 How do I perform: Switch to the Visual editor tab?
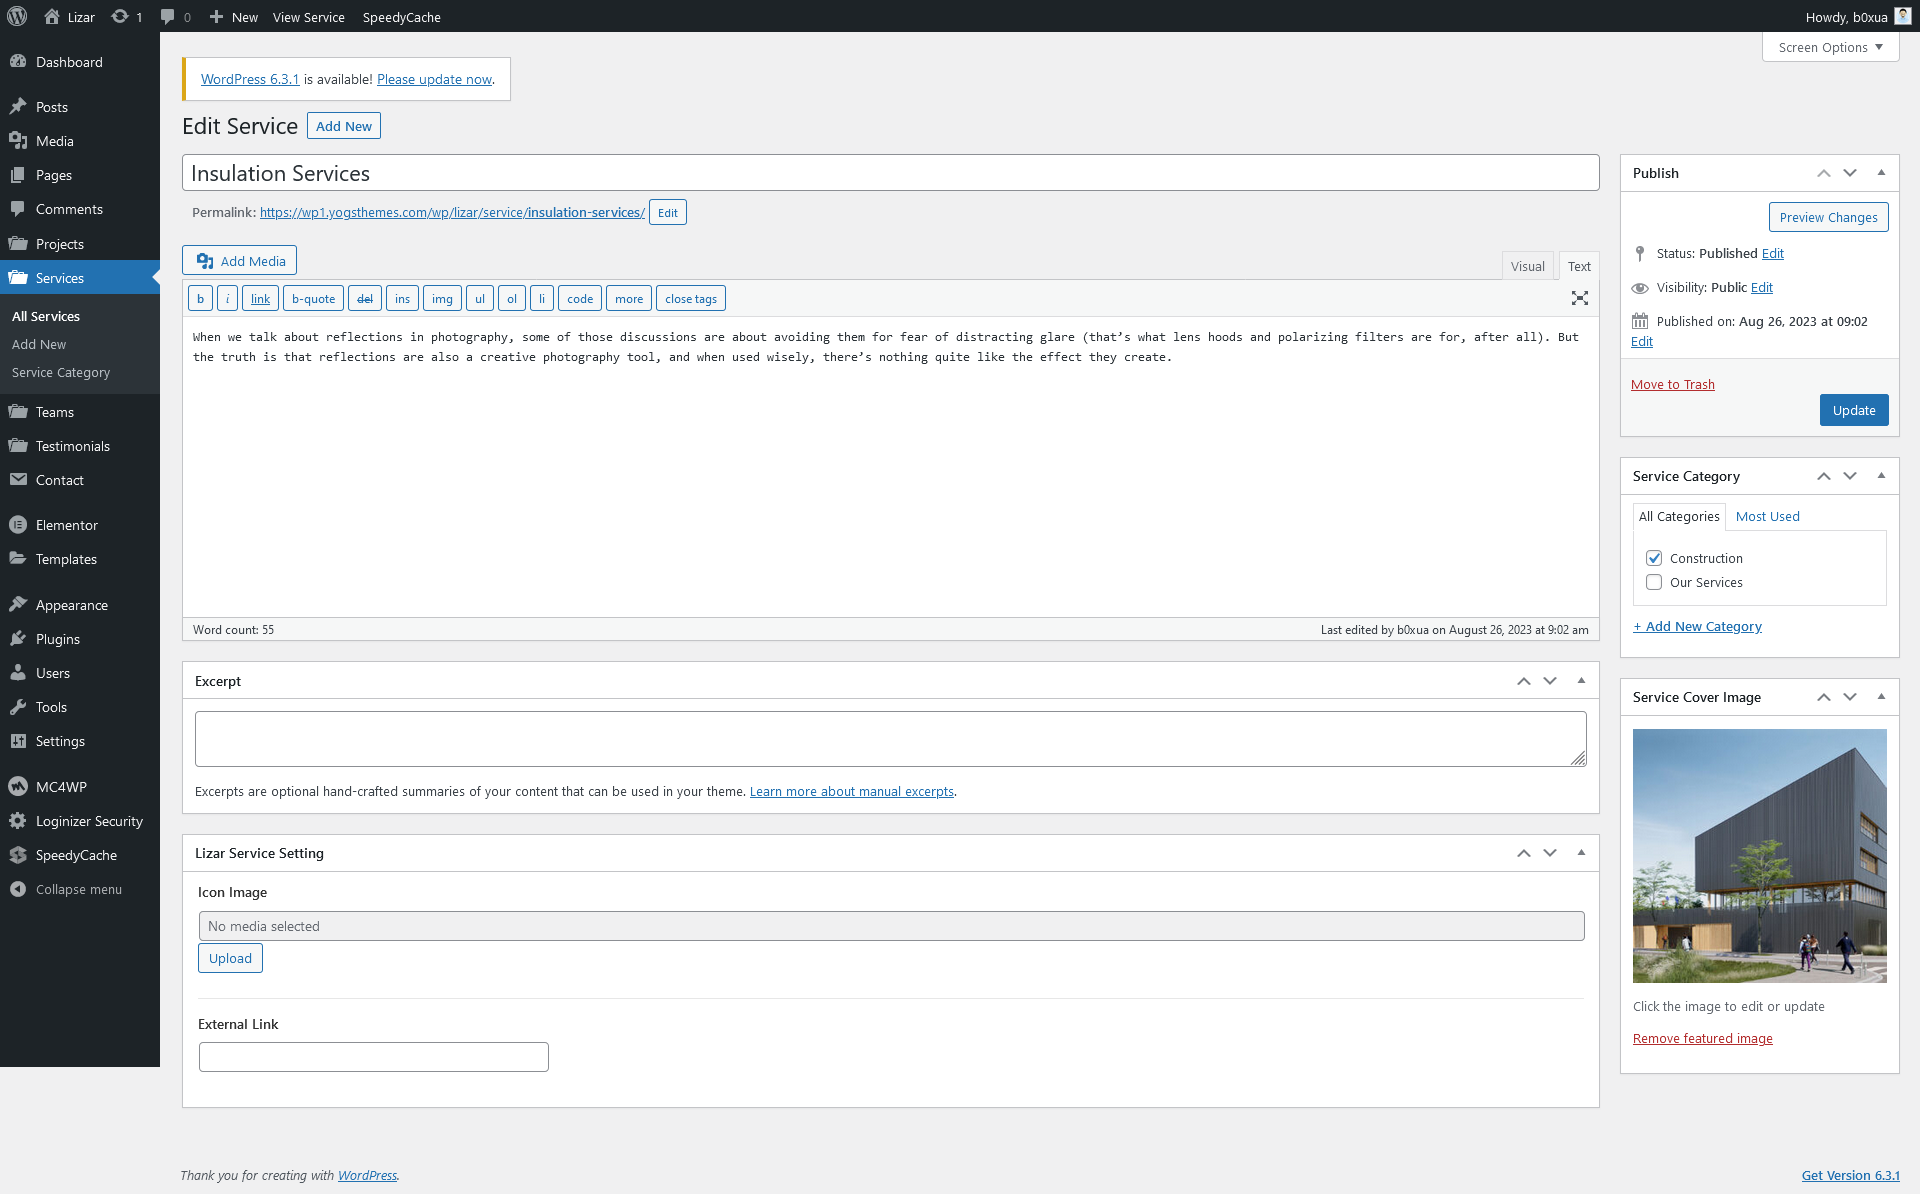click(x=1527, y=266)
